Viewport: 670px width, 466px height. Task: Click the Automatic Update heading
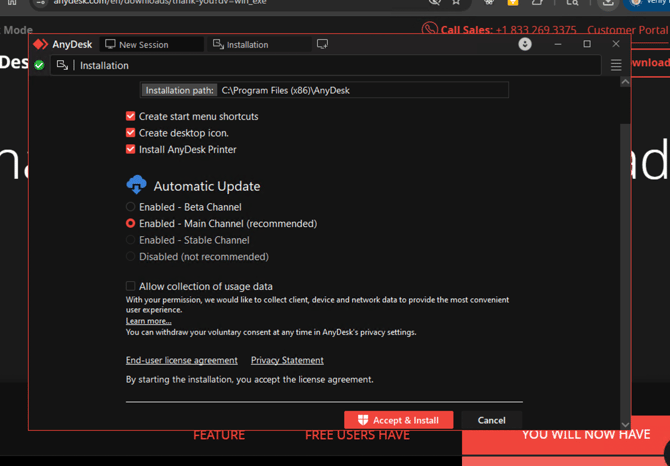pos(207,186)
